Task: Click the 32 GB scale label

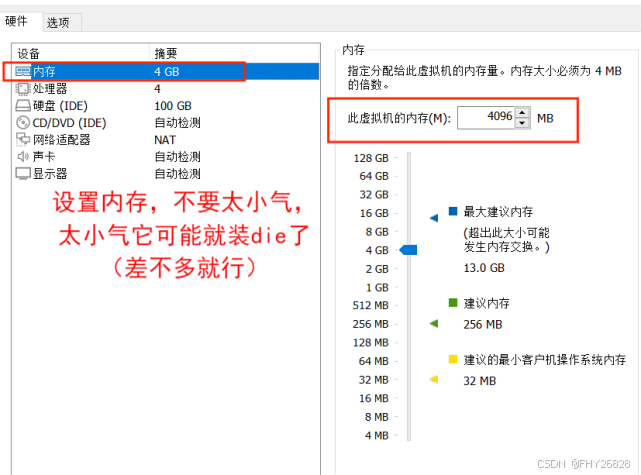Action: [x=374, y=195]
